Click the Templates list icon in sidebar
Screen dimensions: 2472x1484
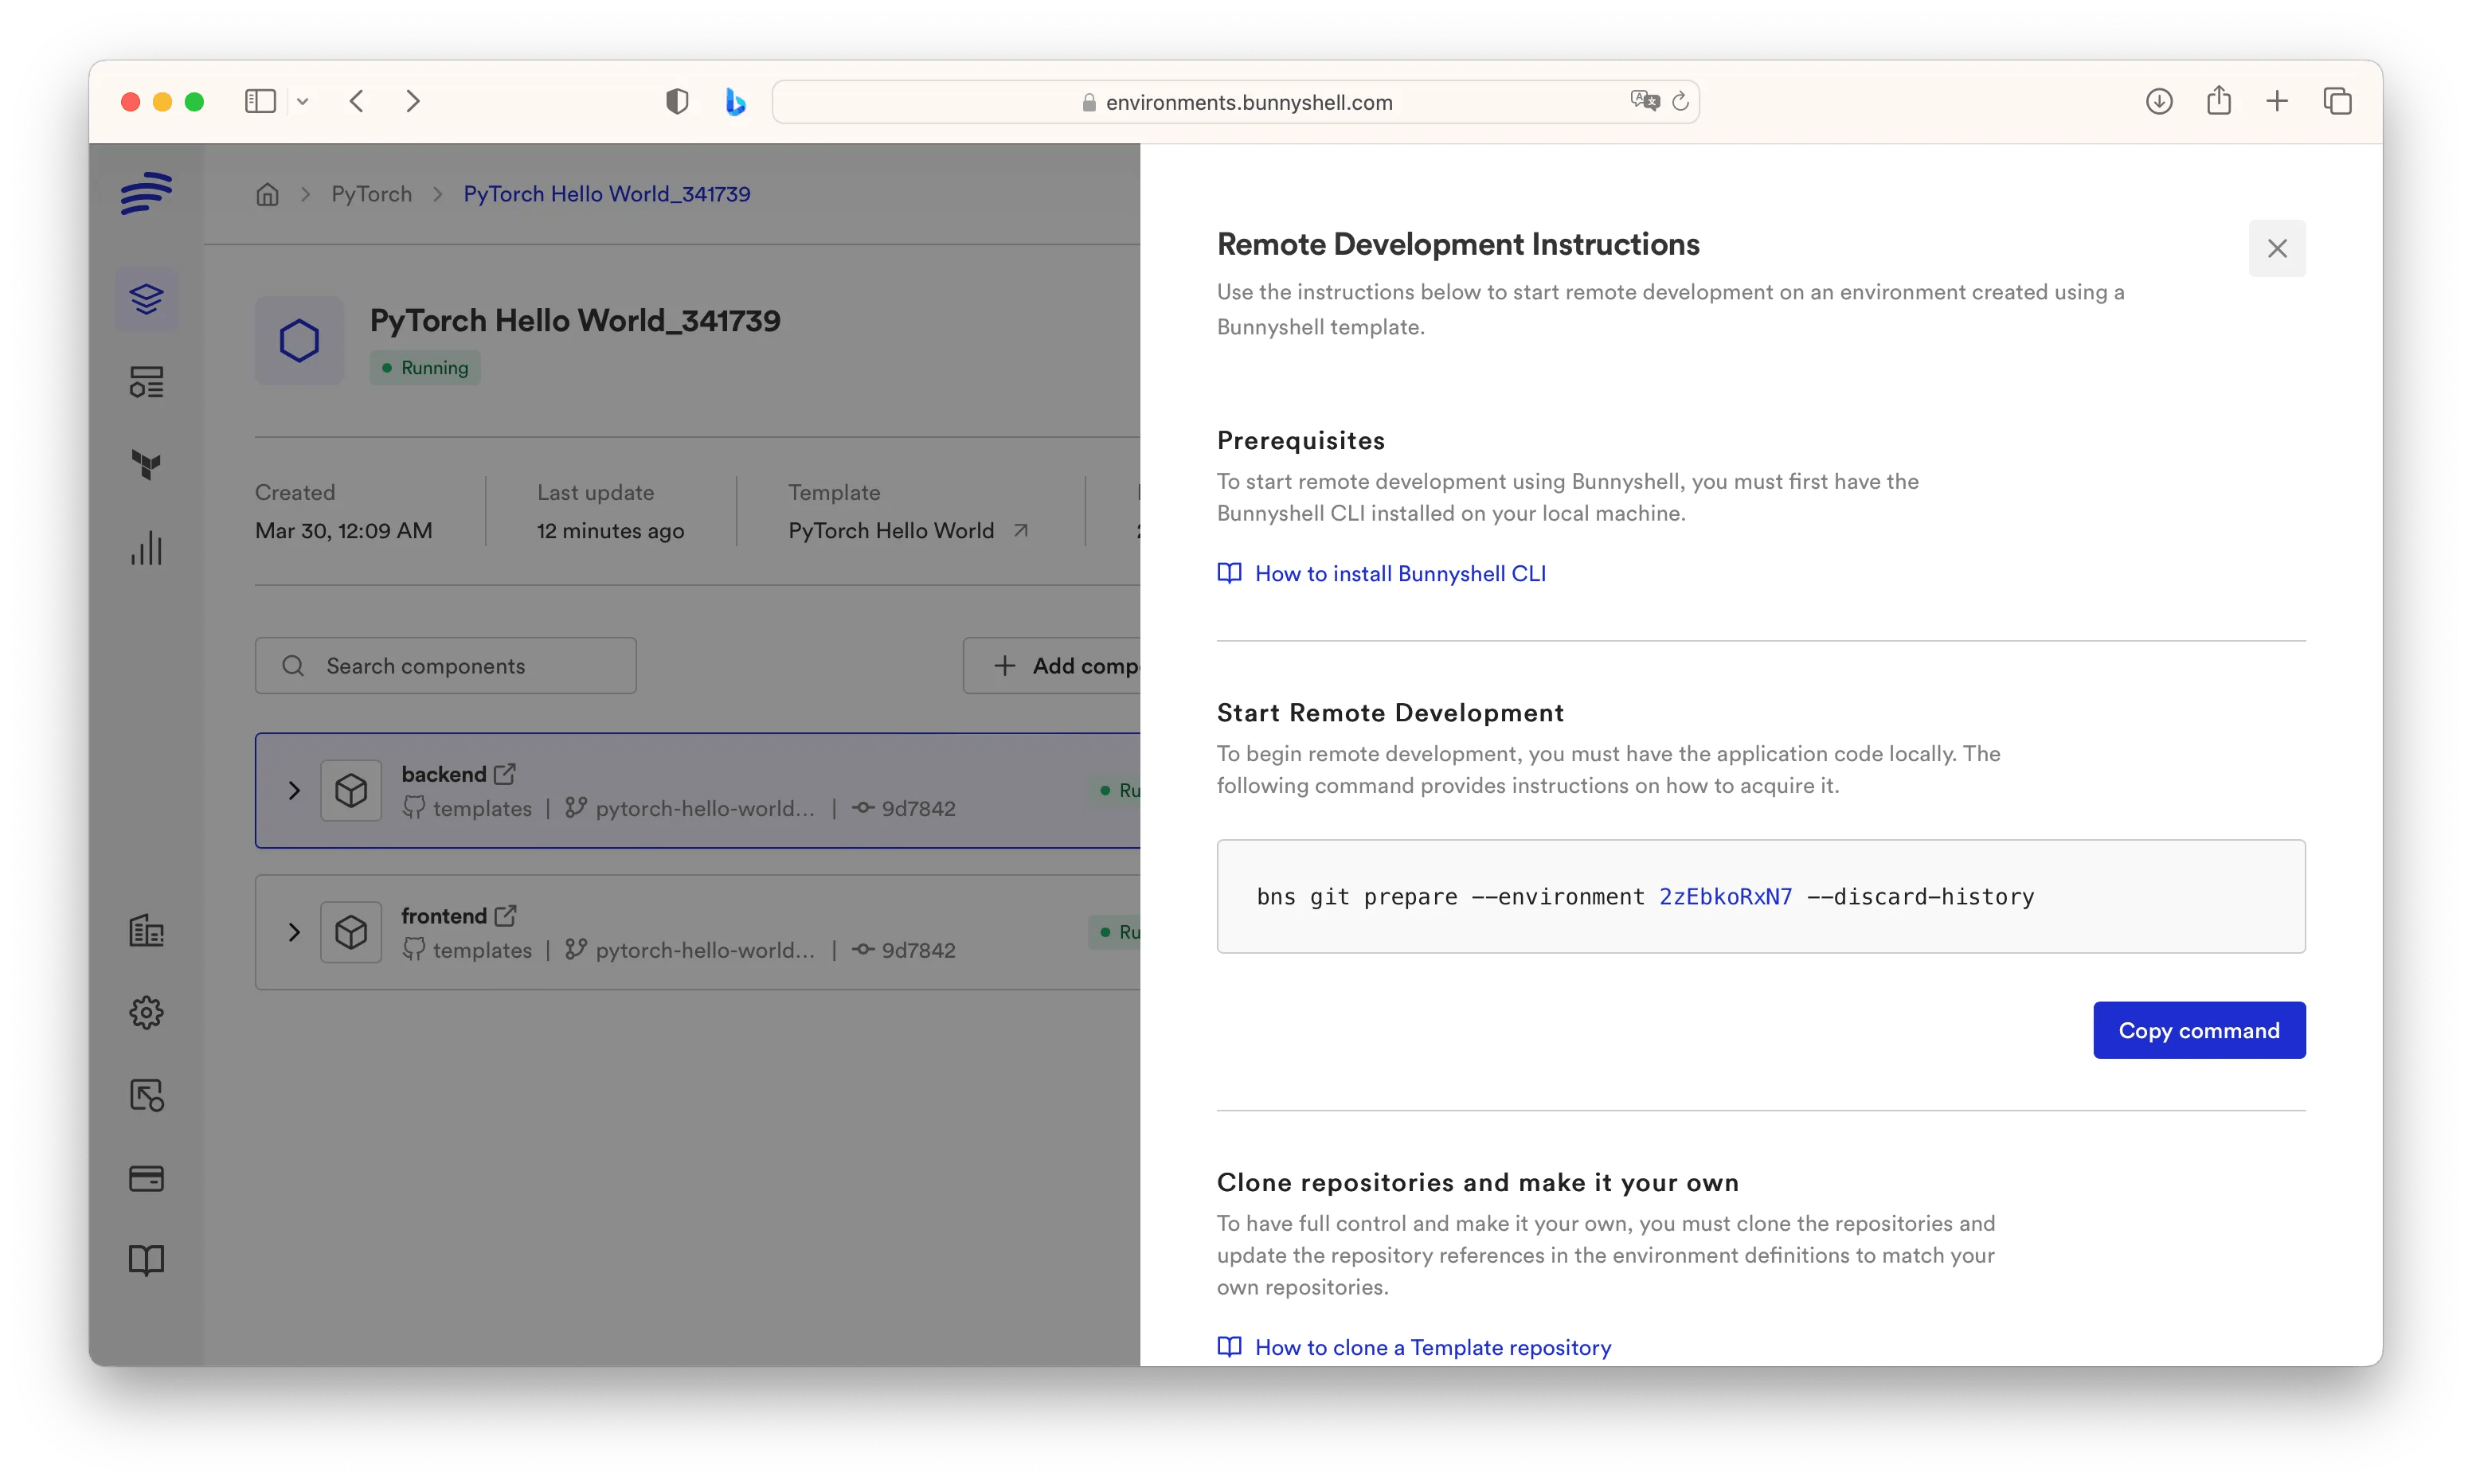coord(146,382)
